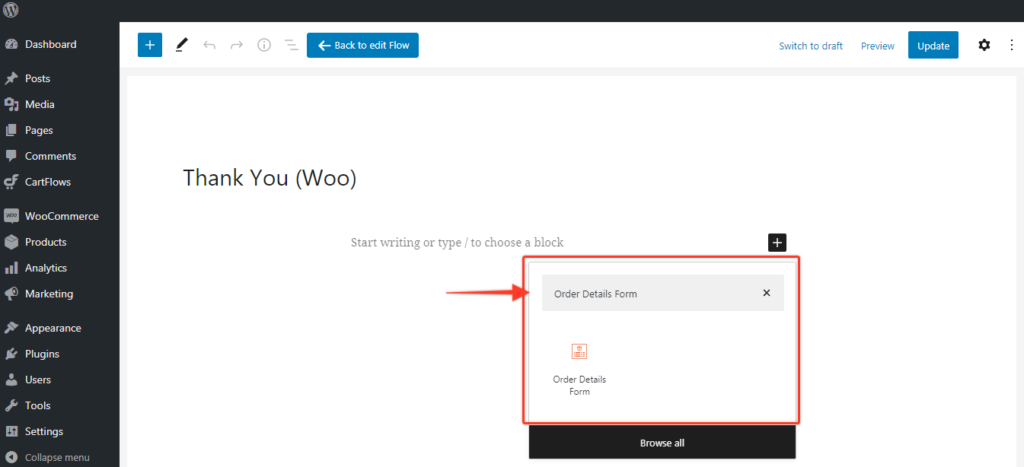Insert the Order Details Form block

click(x=579, y=367)
